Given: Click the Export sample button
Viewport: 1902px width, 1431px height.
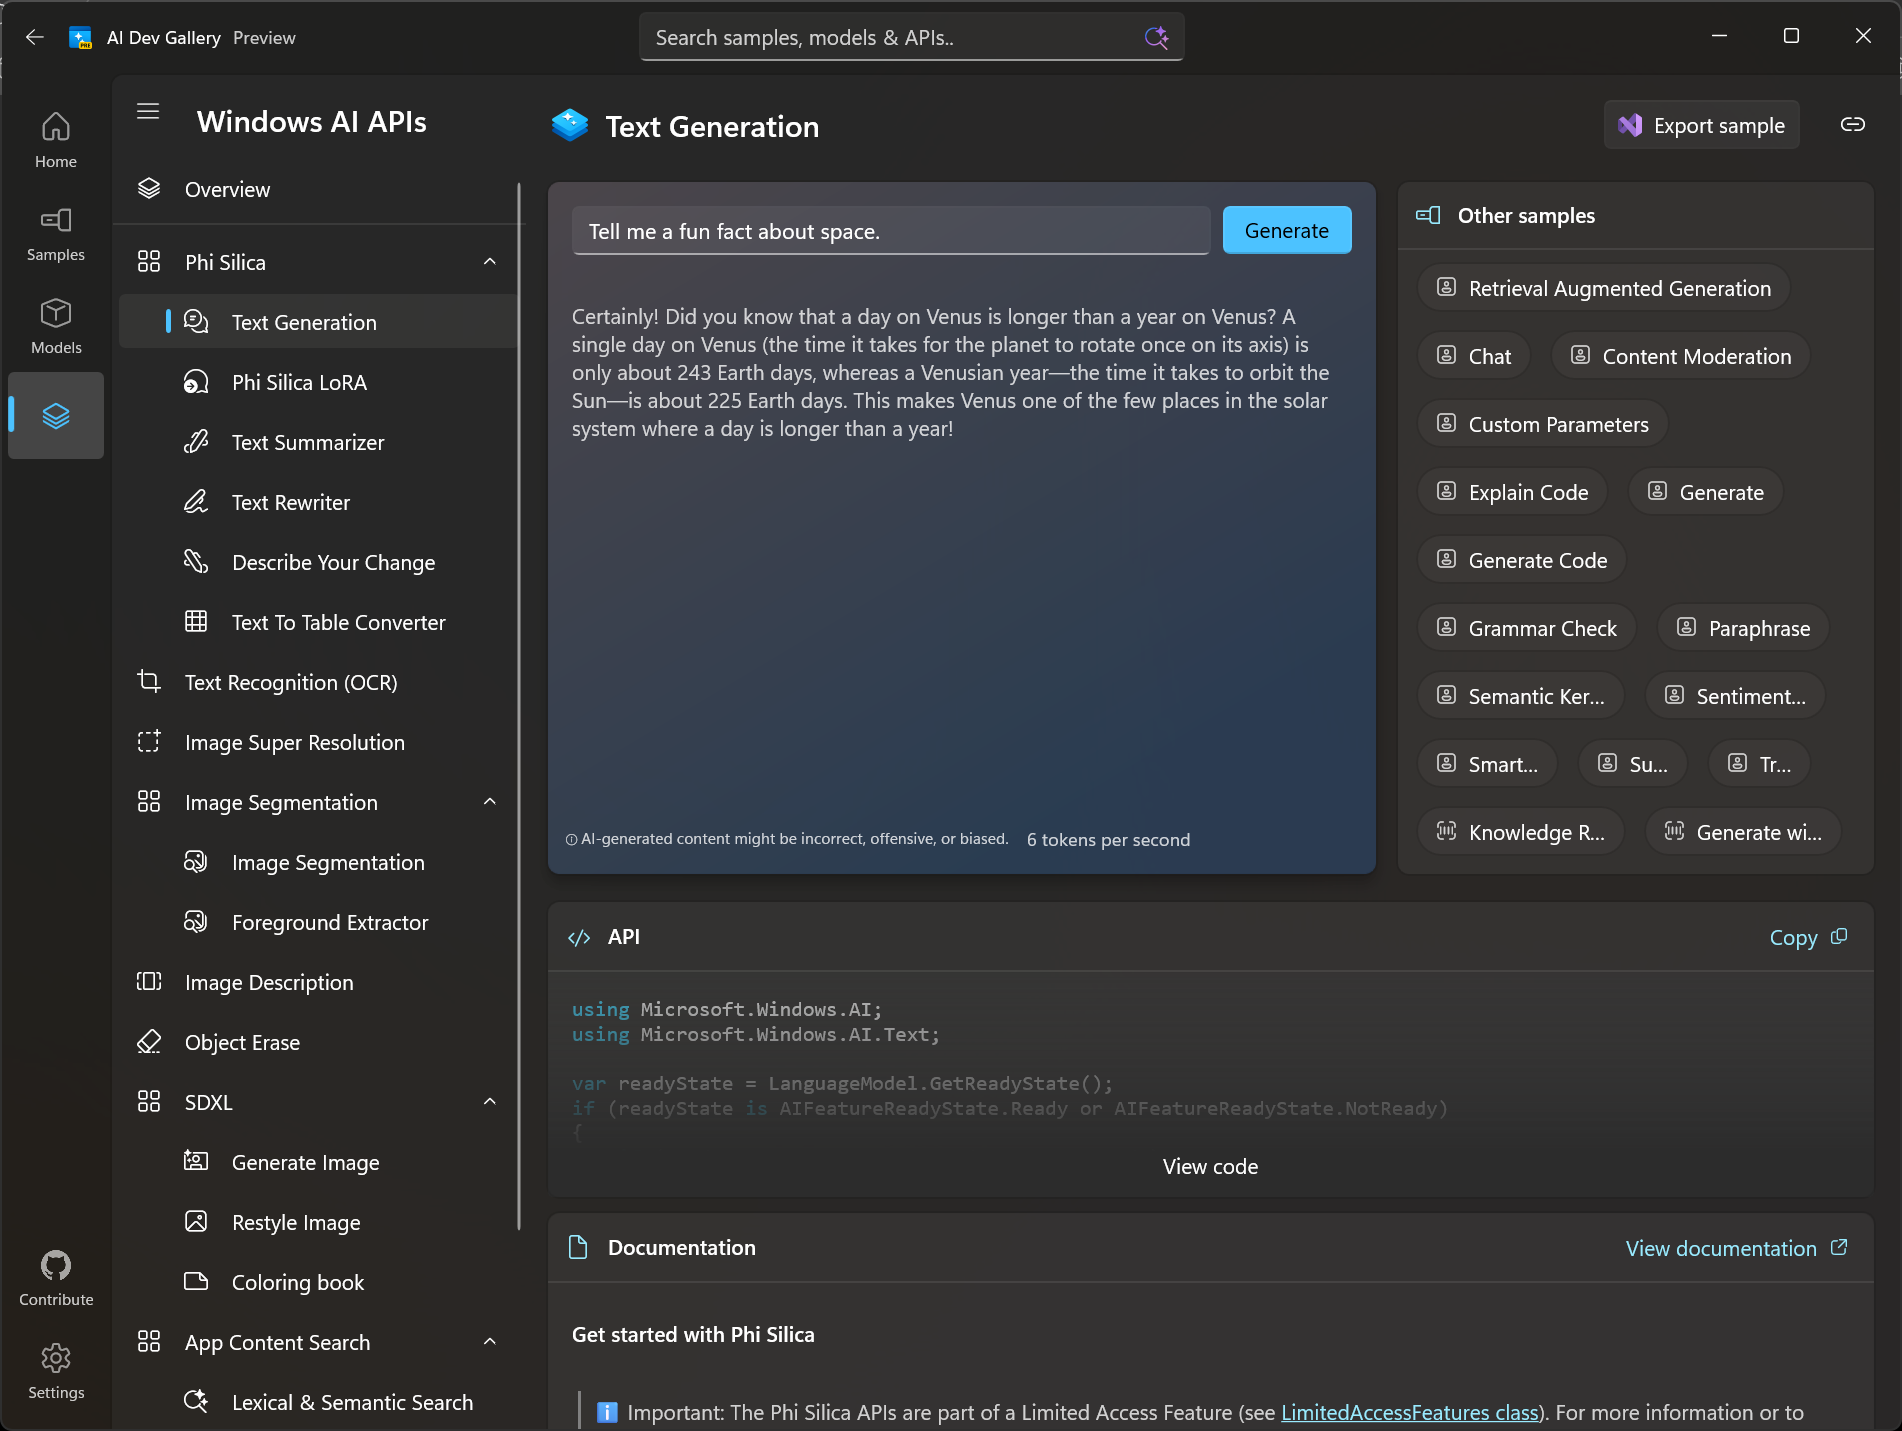Looking at the screenshot, I should point(1701,124).
